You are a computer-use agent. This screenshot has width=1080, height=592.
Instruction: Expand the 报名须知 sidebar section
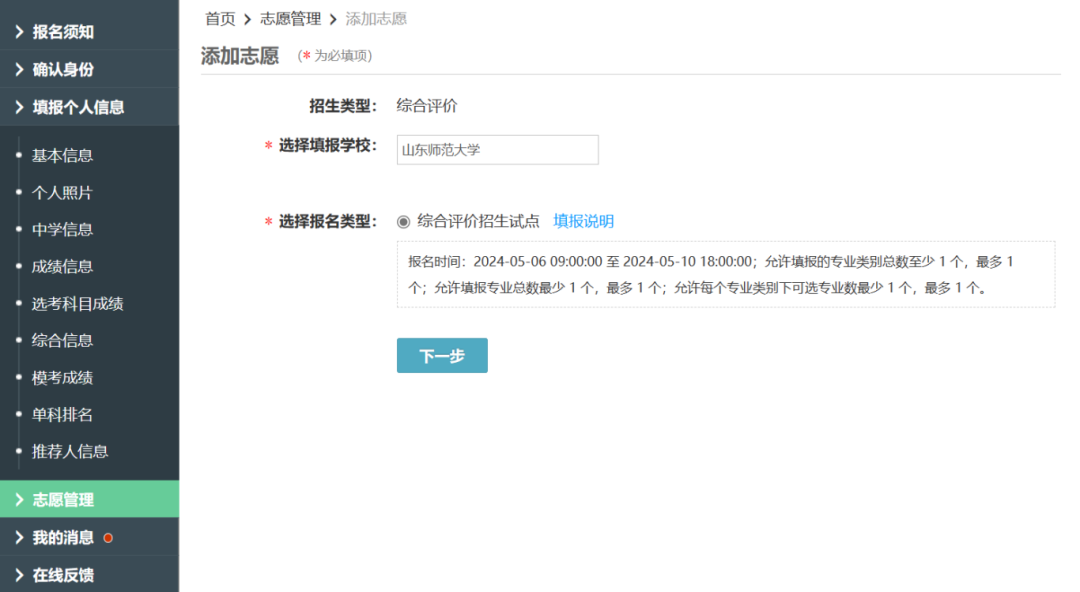(63, 32)
